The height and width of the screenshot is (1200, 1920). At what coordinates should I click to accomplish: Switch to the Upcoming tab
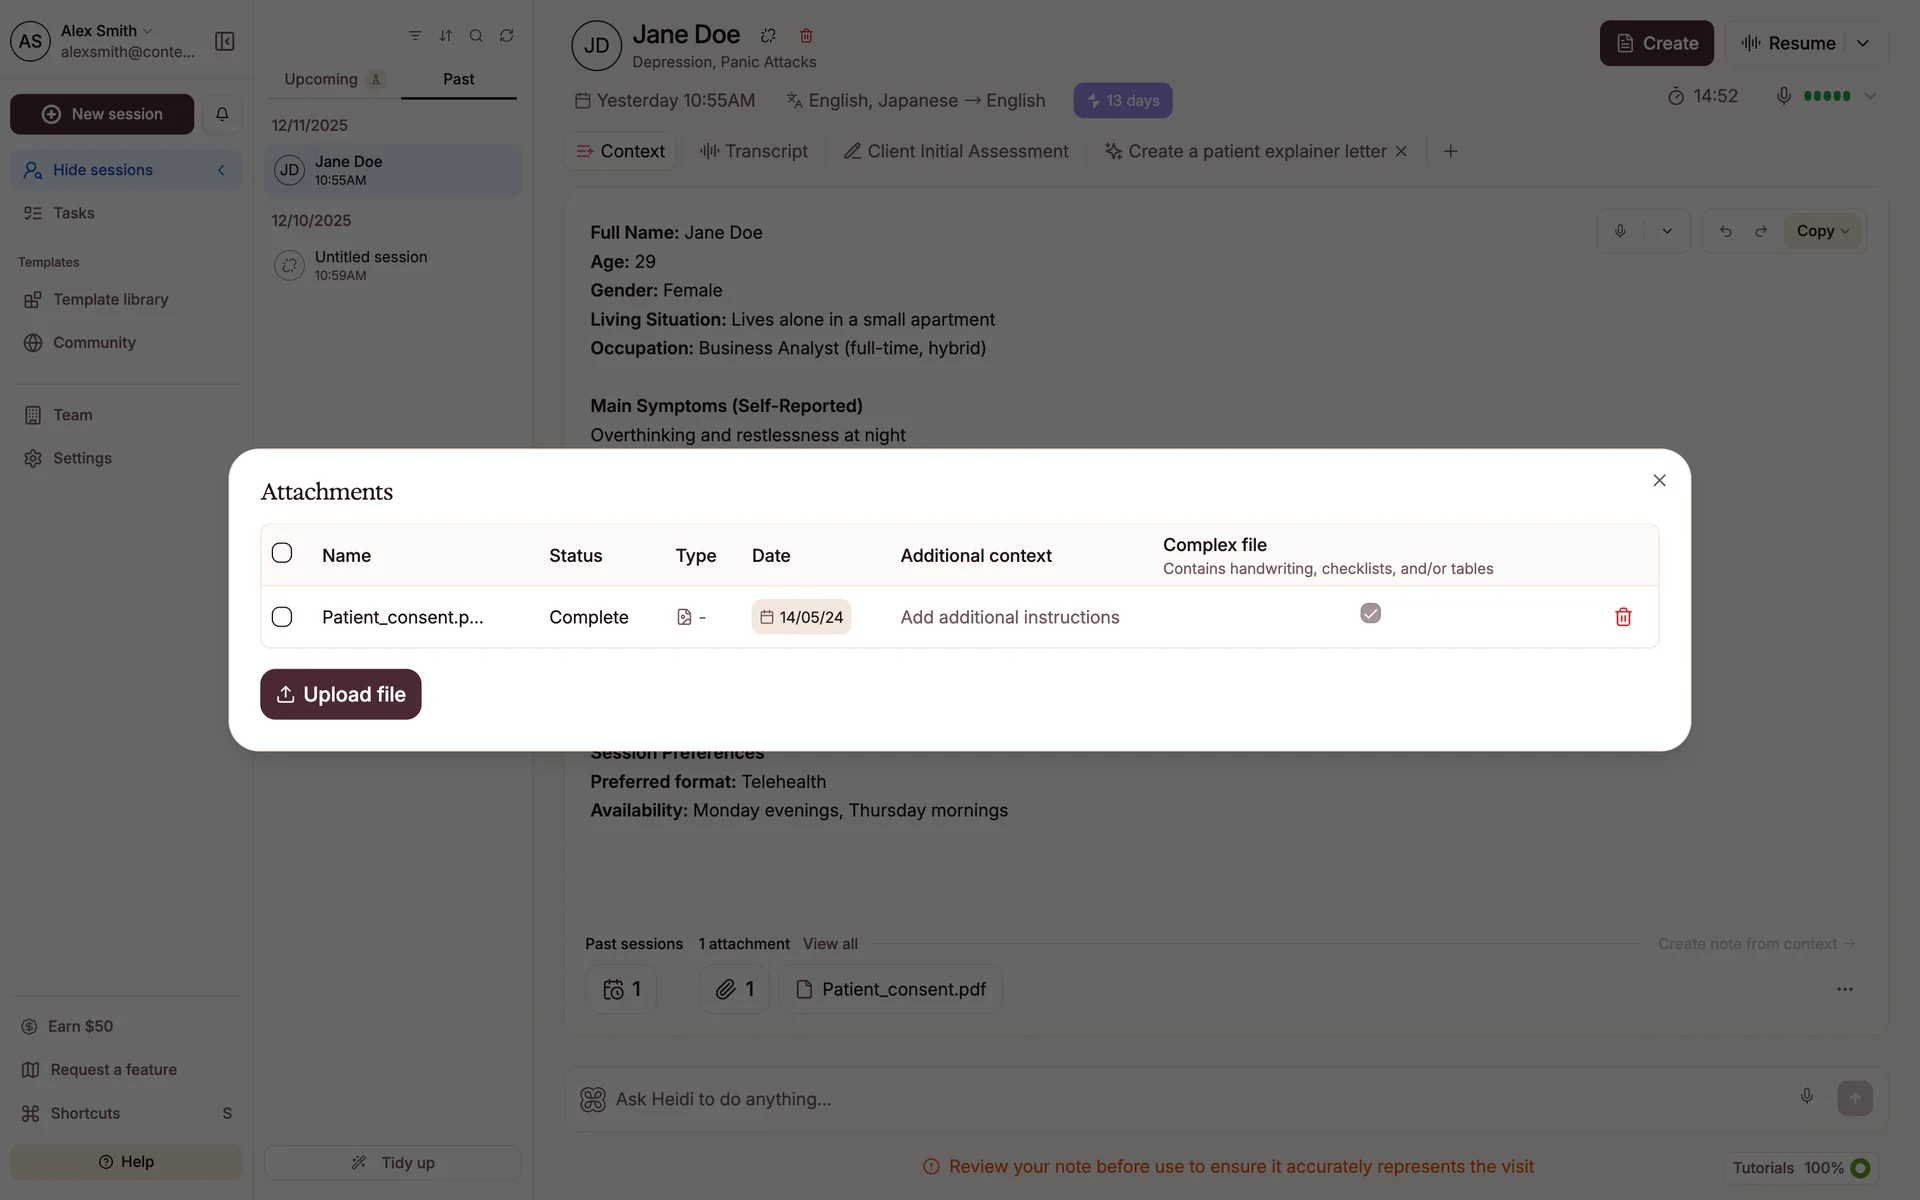(320, 79)
